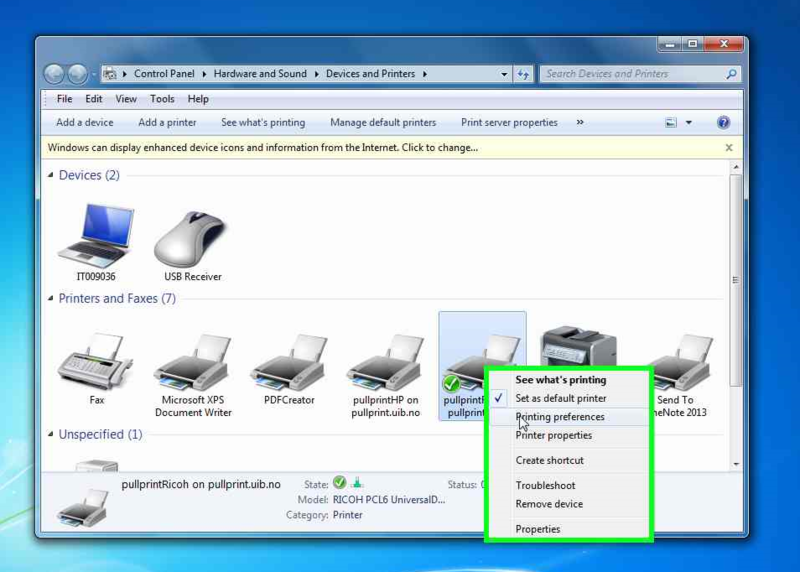Click Manage default printers toolbar button

[383, 122]
